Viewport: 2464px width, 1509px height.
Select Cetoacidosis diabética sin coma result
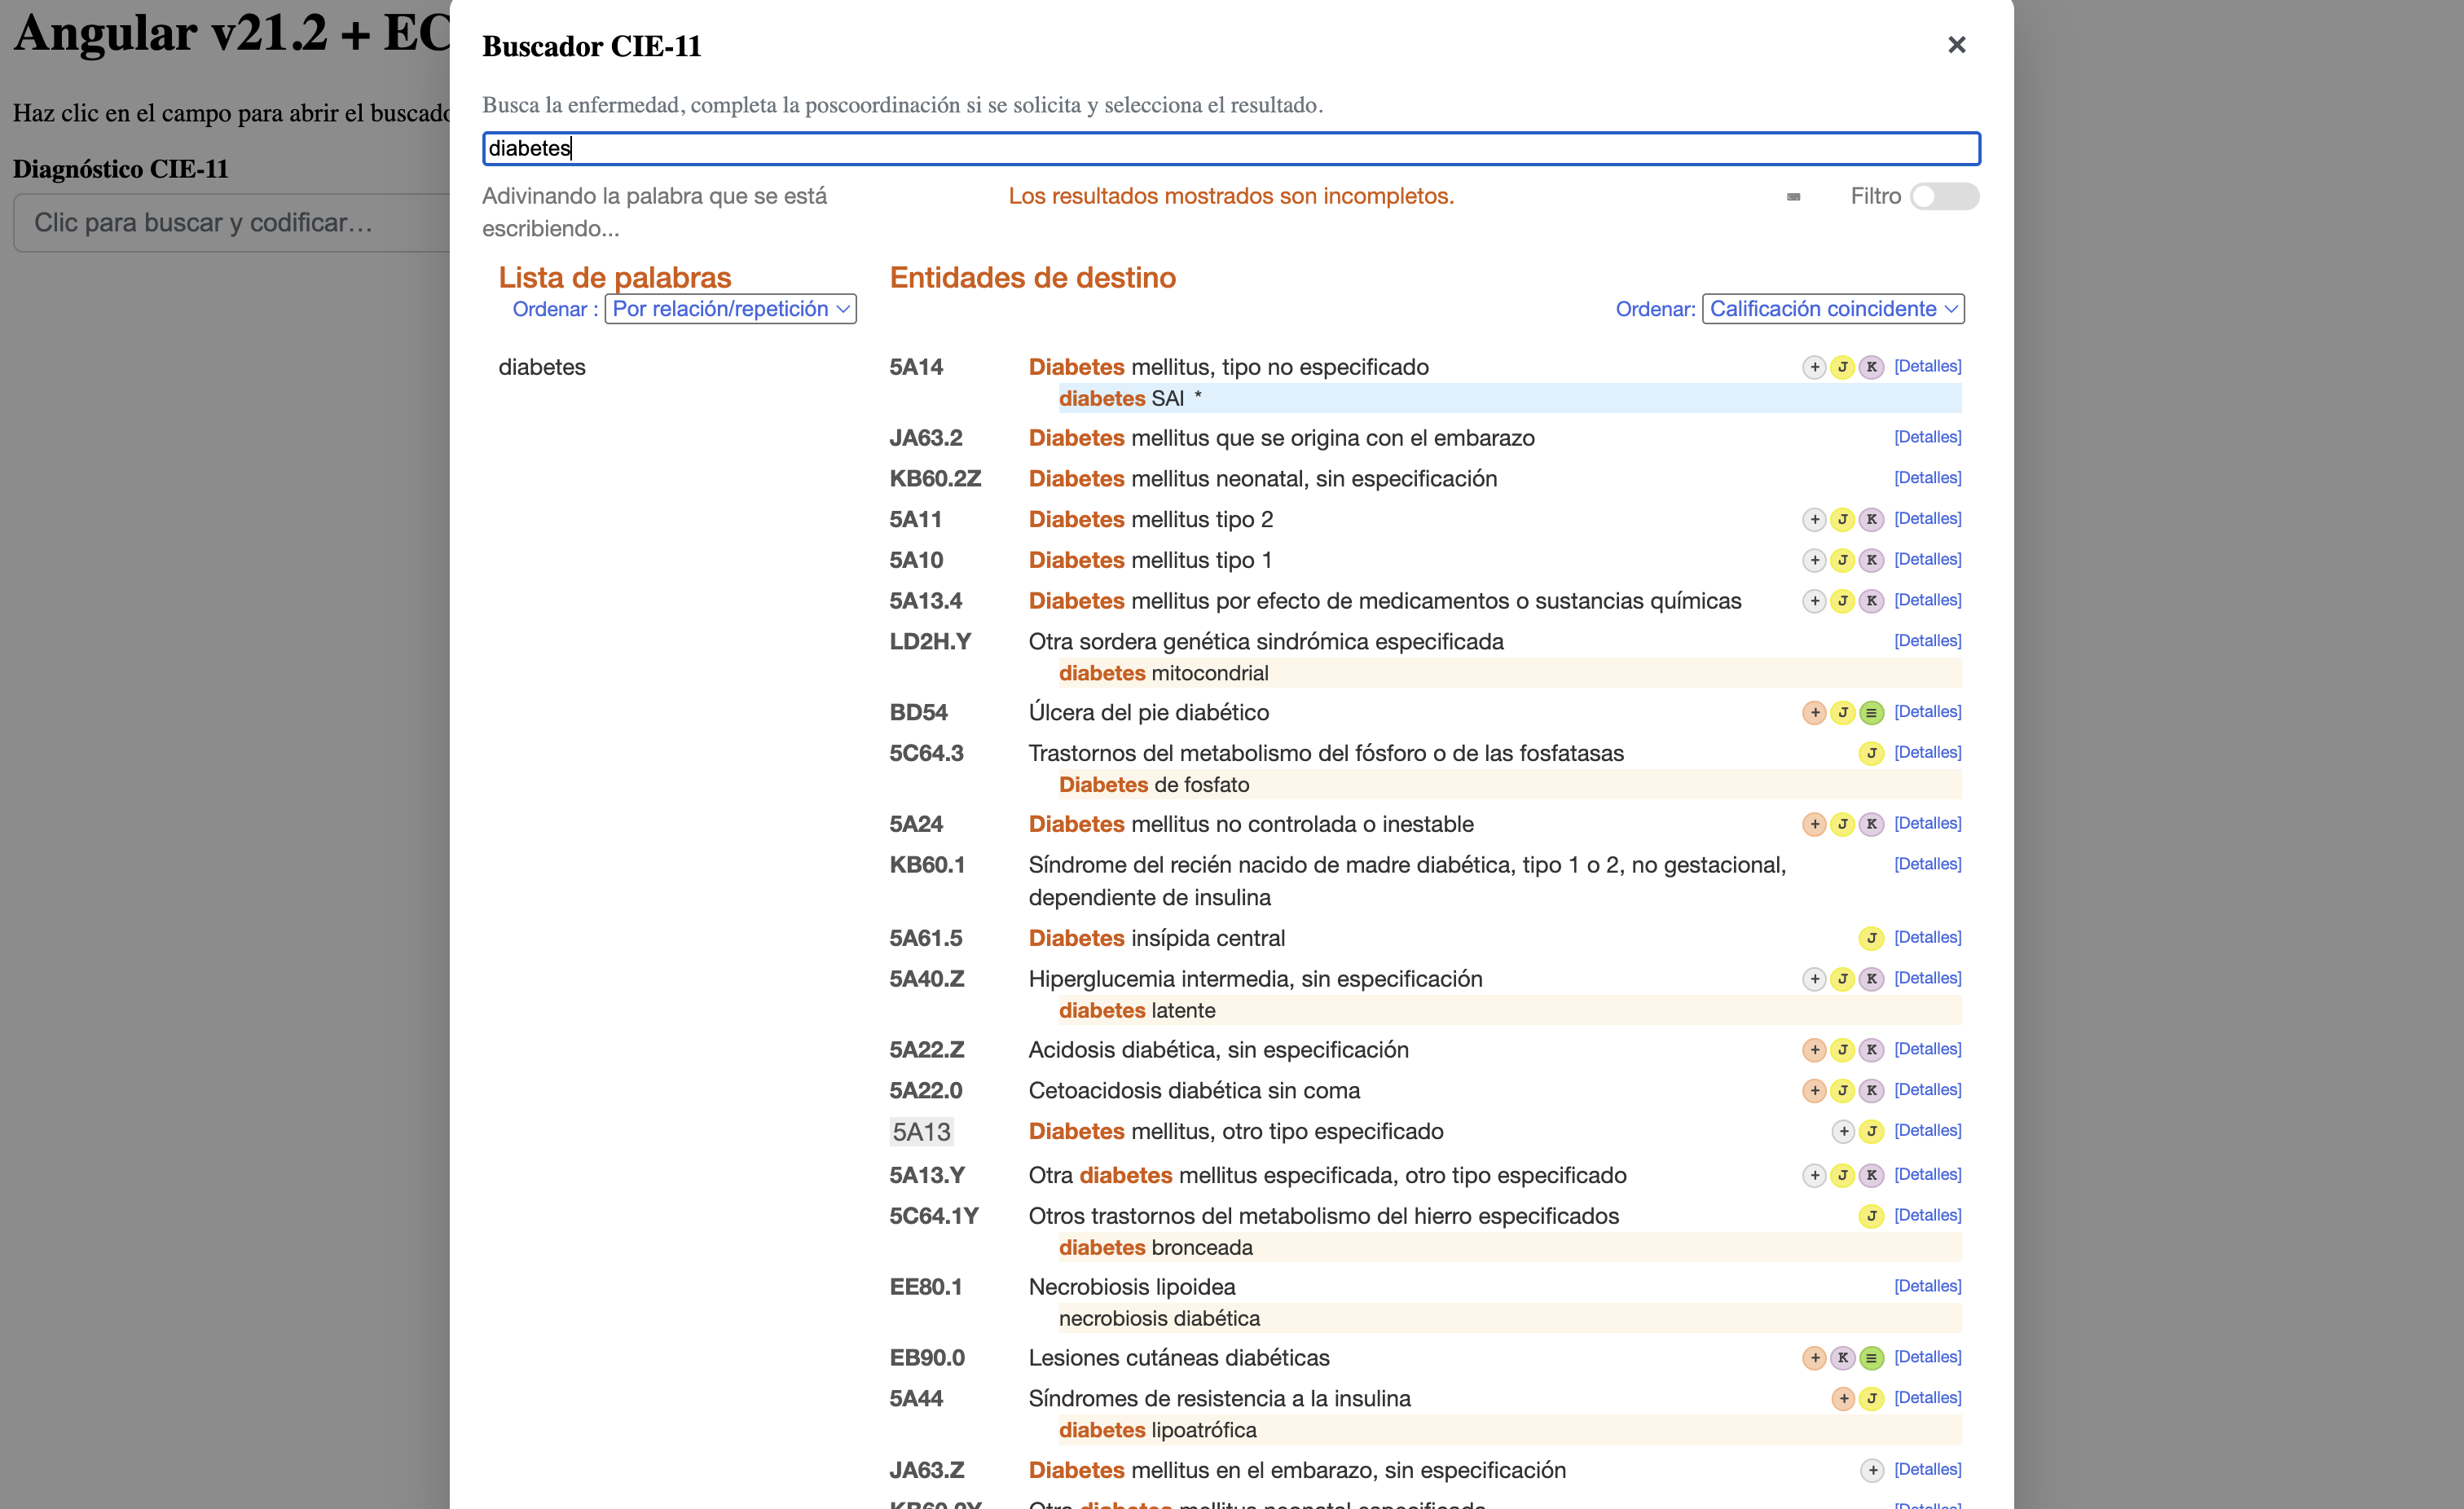1194,1091
